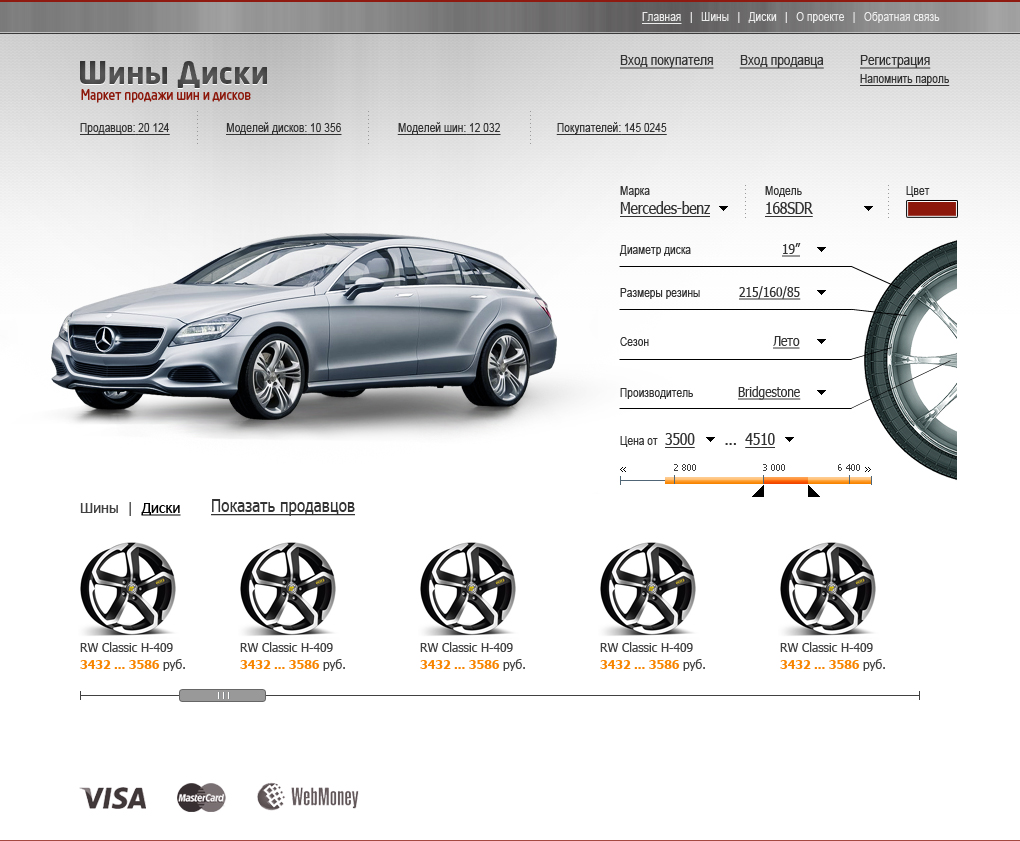Click the price slider right arrow »
Viewport: 1020px width, 841px height.
pyautogui.click(x=867, y=468)
